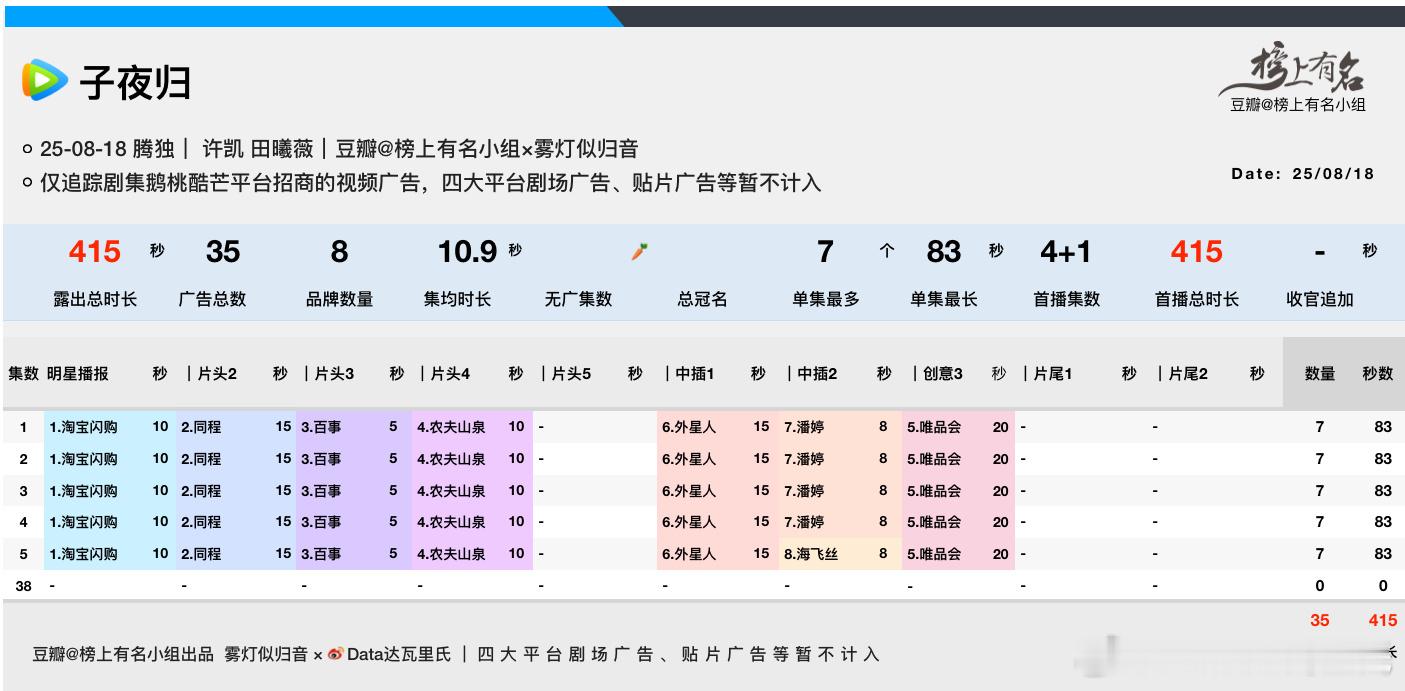Click the carrot icon above 无广集数
Viewport: 1405px width, 691px height.
tap(640, 252)
